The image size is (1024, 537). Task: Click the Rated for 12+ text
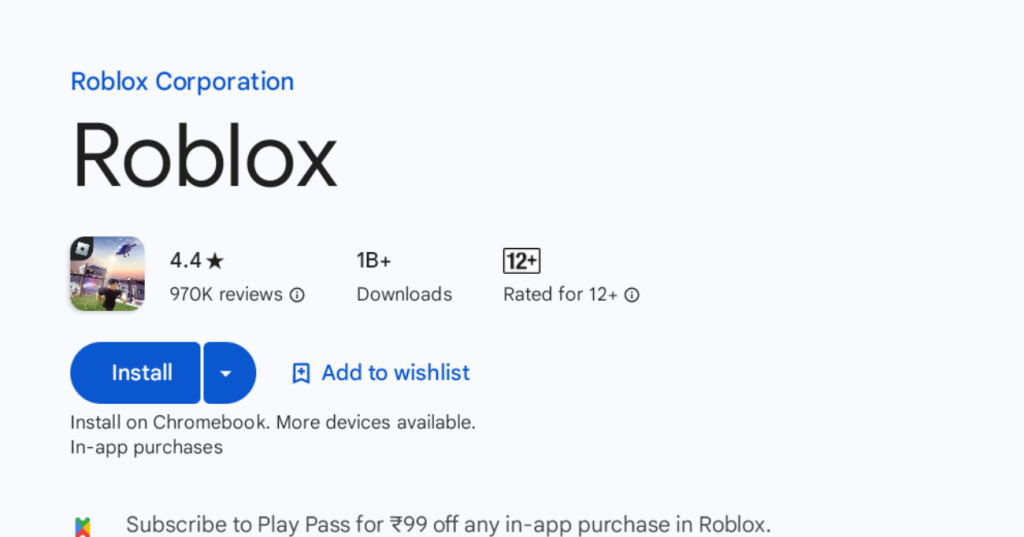point(560,295)
